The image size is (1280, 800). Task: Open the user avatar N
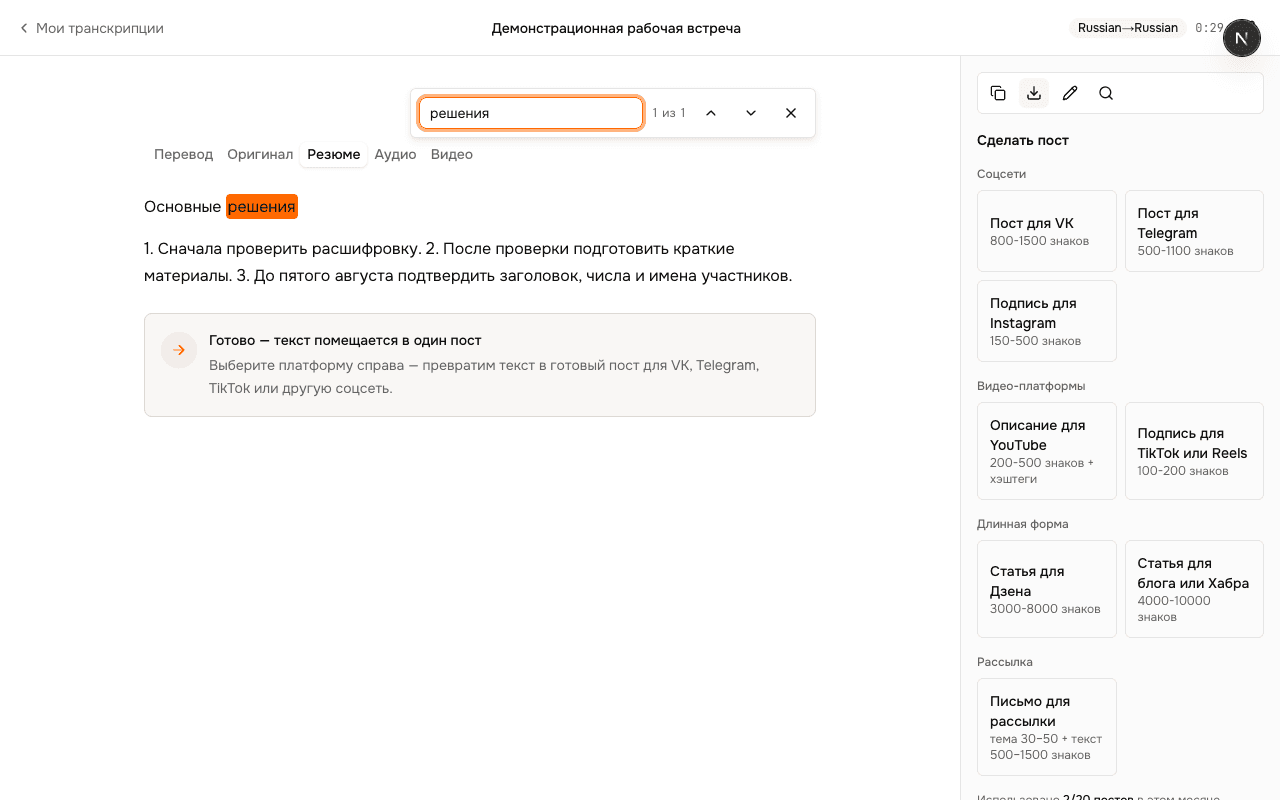click(x=1242, y=38)
